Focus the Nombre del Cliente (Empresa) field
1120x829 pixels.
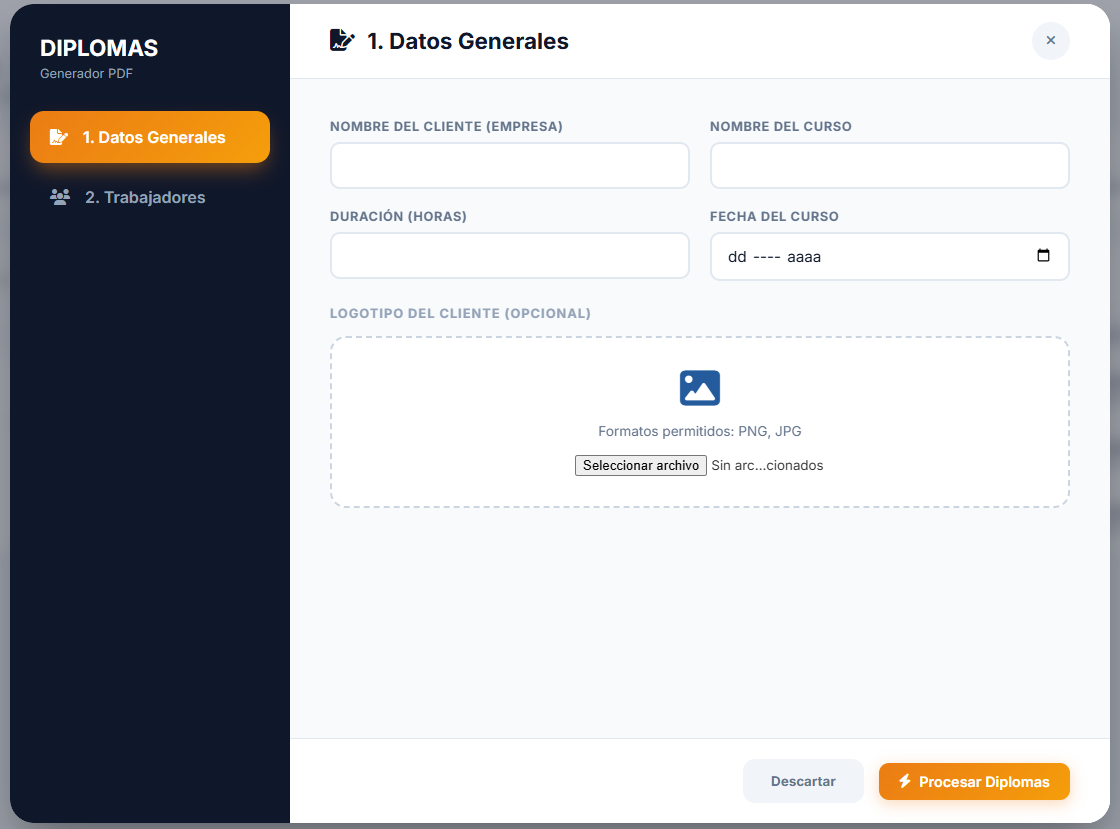click(x=509, y=166)
